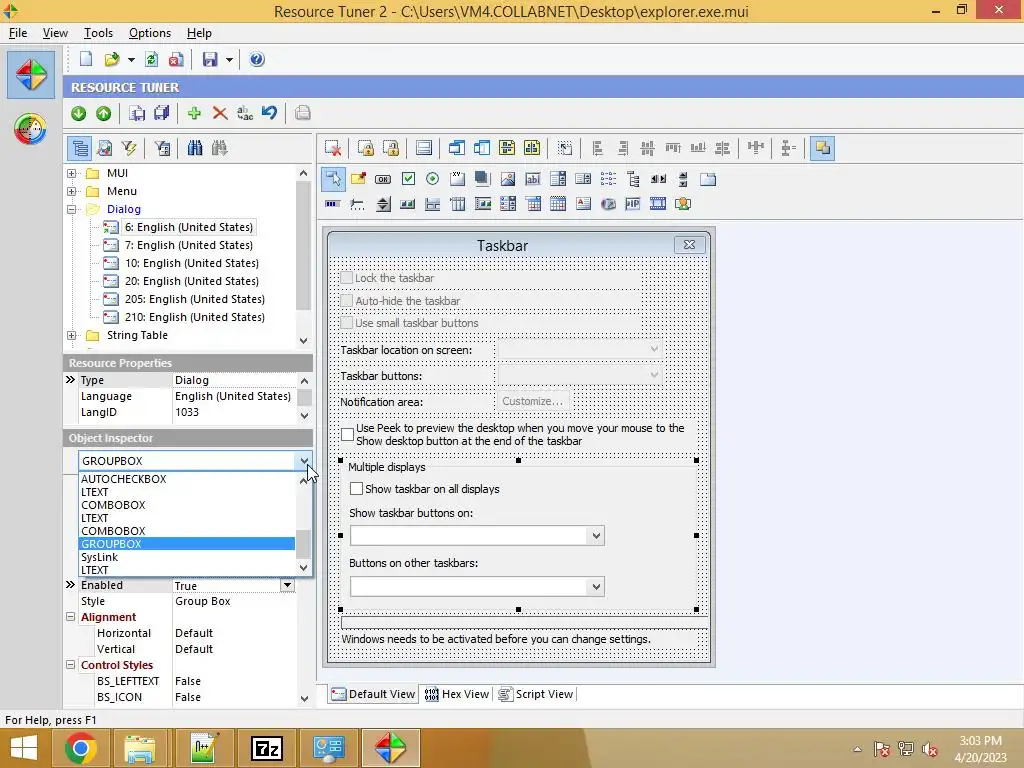Click the green up arrow icon
Viewport: 1024px width, 768px height.
click(103, 114)
